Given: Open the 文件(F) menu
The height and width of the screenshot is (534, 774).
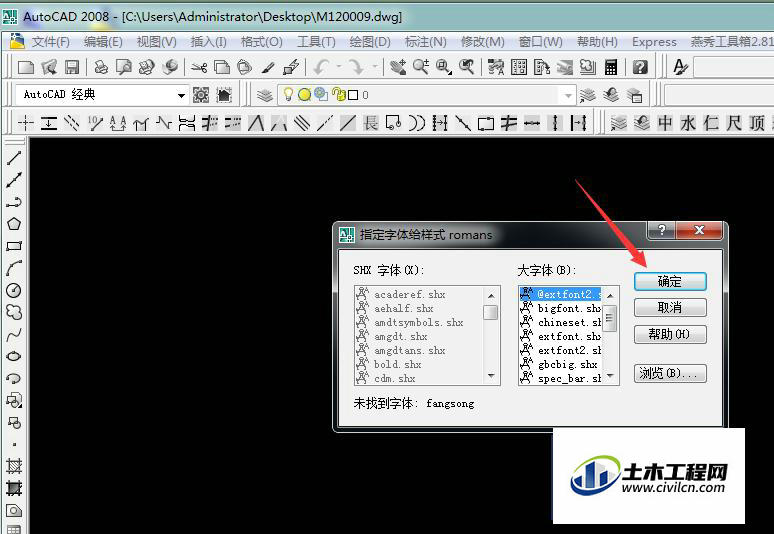Looking at the screenshot, I should (x=51, y=42).
